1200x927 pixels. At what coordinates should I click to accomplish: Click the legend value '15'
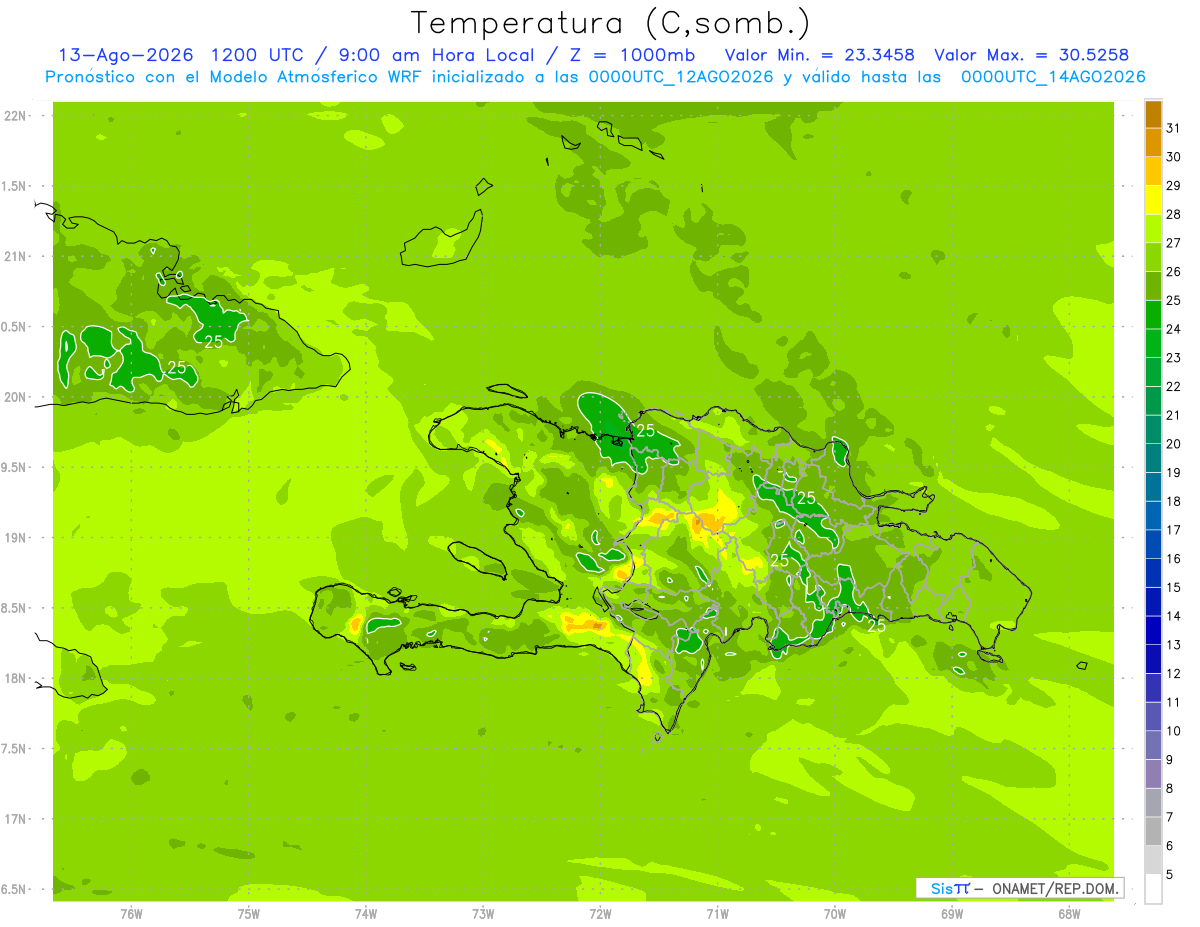point(1173,587)
